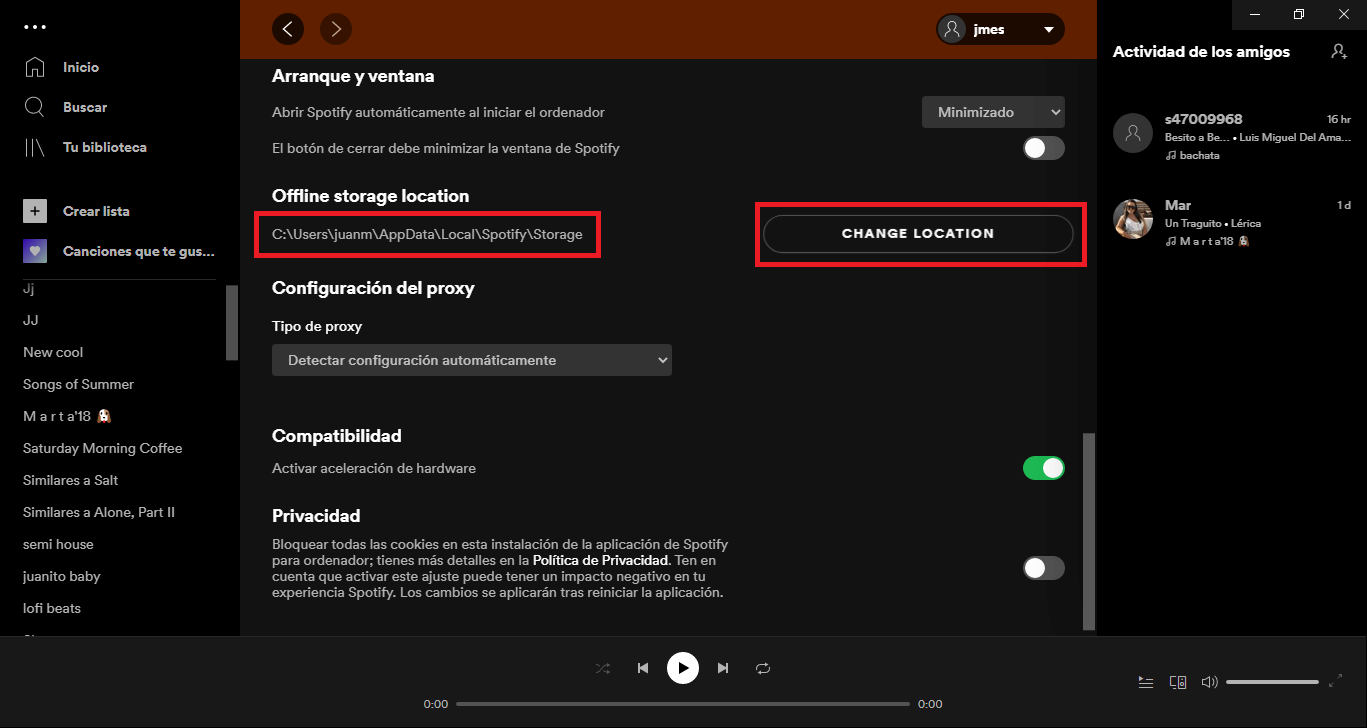
Task: Open the lofi beats playlist
Action: click(x=52, y=608)
